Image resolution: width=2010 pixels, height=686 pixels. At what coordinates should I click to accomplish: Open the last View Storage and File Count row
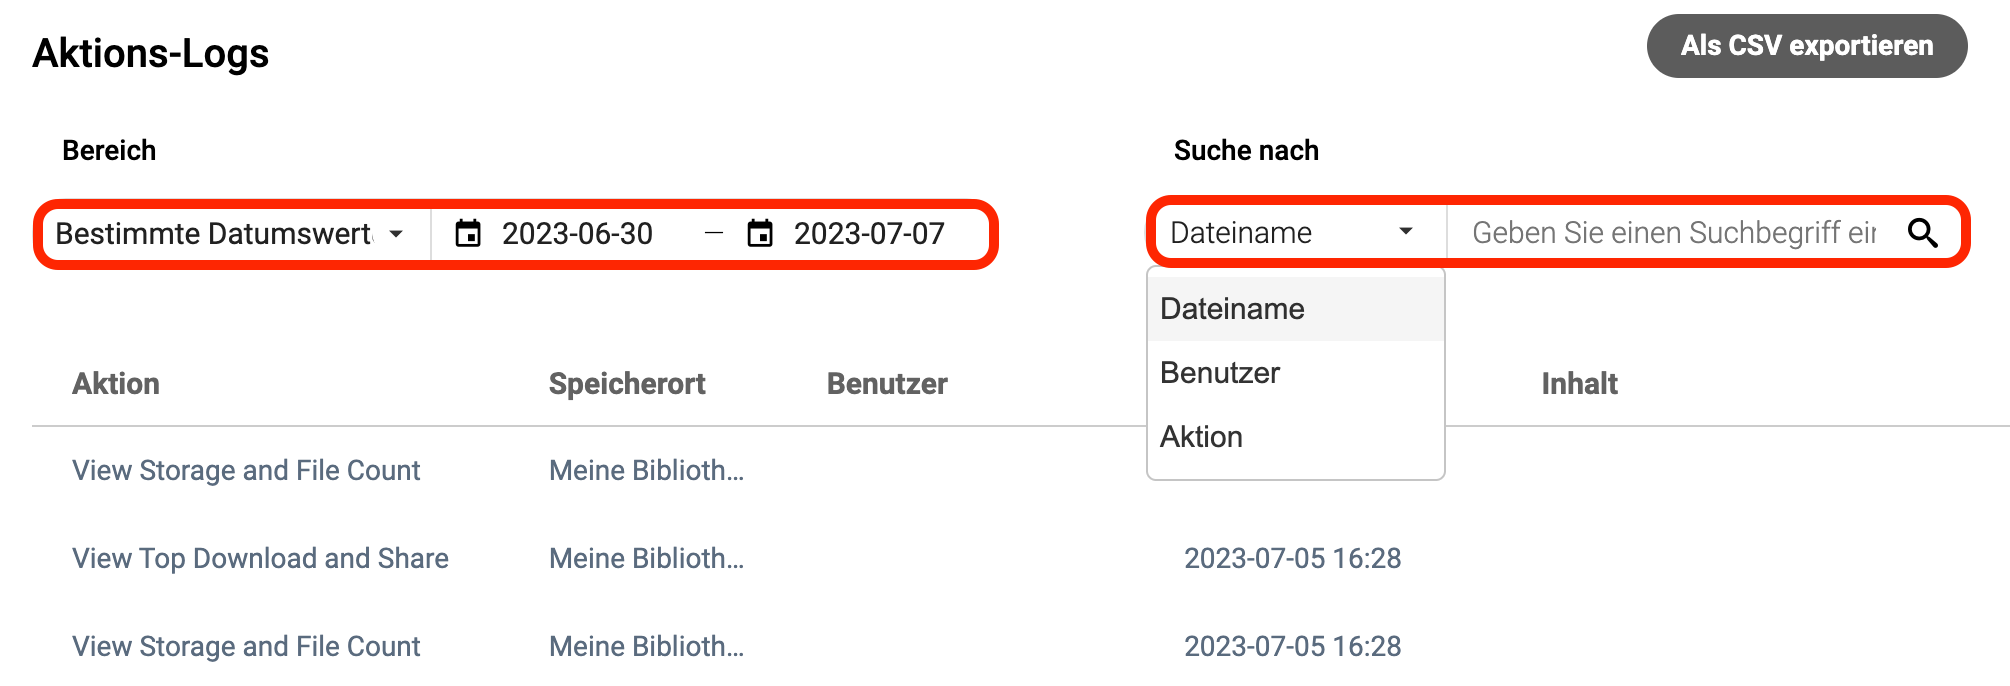click(246, 646)
